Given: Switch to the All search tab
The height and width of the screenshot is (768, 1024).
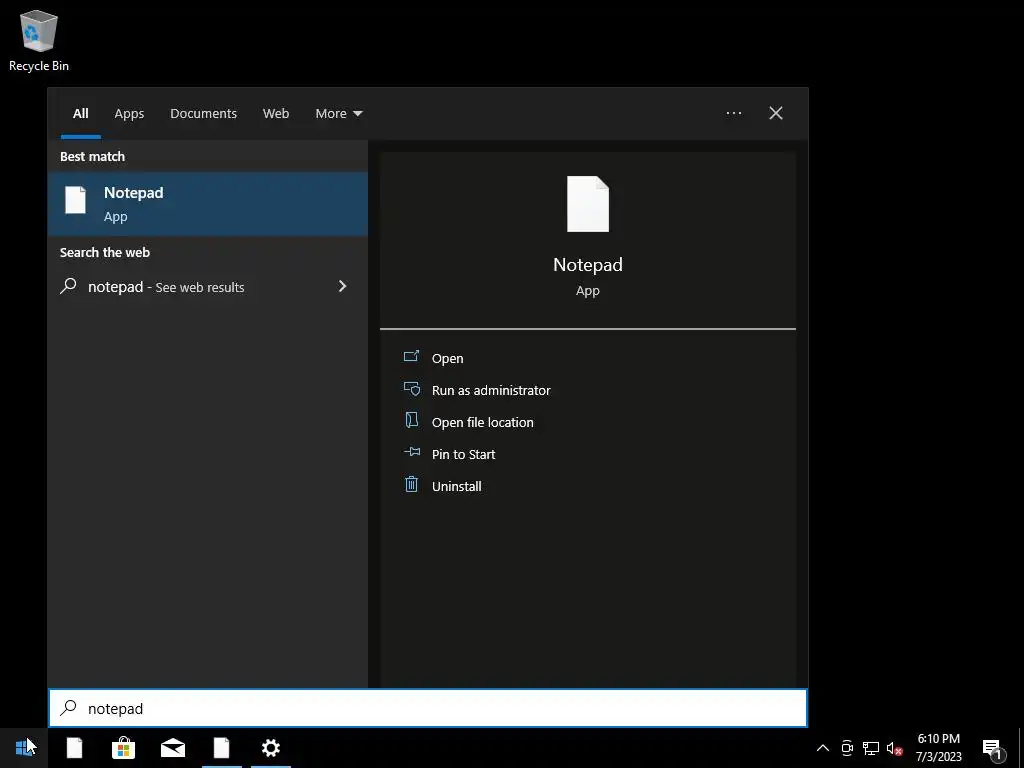Looking at the screenshot, I should point(80,114).
